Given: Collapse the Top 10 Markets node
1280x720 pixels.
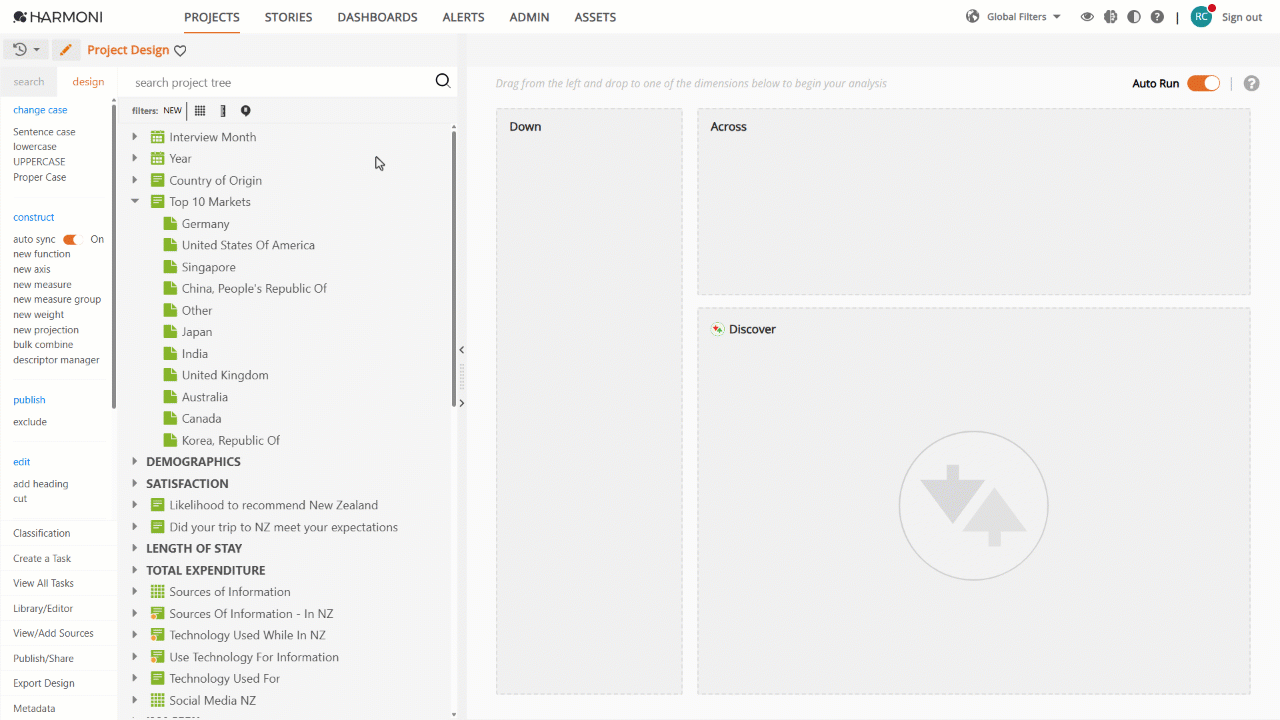Looking at the screenshot, I should click(x=135, y=201).
